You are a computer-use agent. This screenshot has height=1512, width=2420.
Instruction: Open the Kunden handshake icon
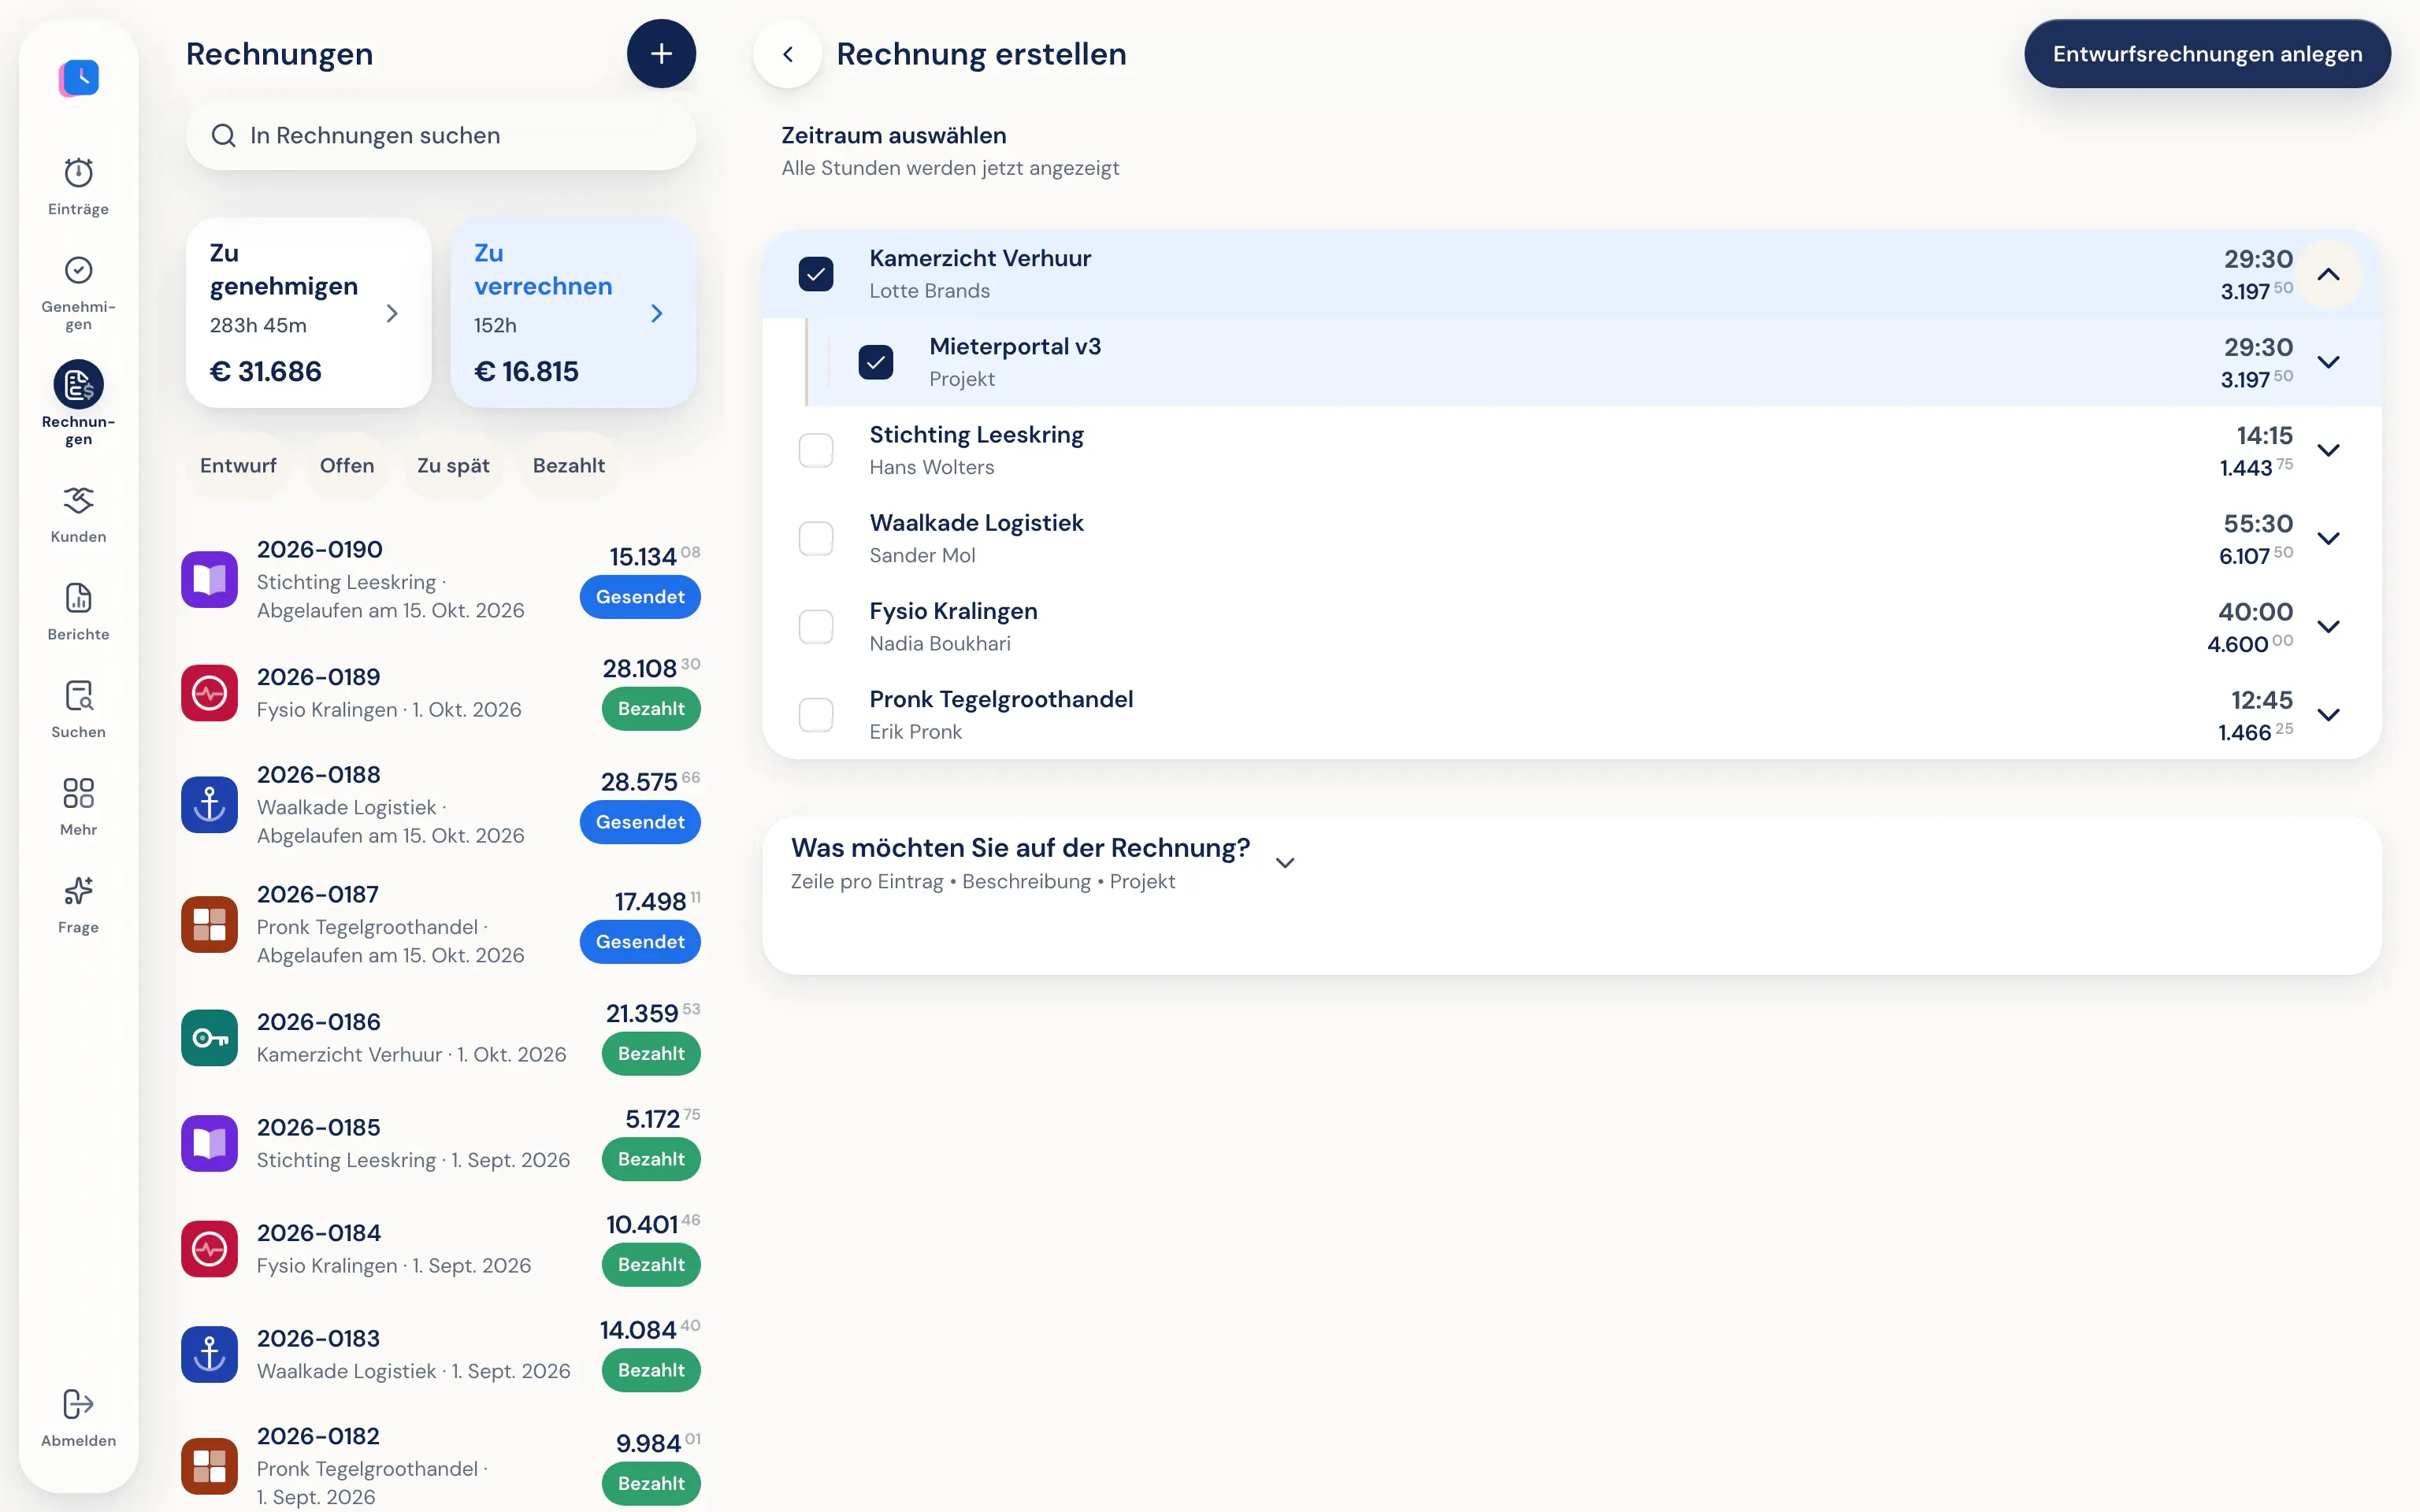pos(78,500)
